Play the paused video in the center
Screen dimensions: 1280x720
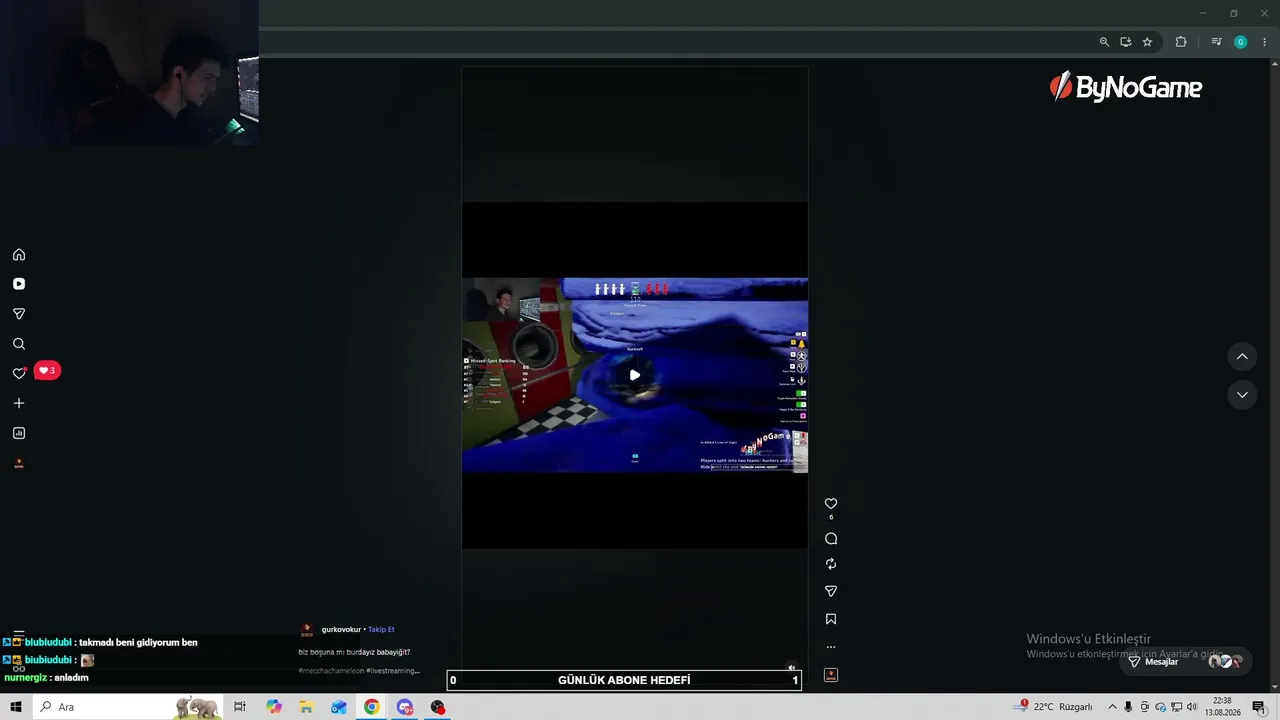[x=635, y=375]
